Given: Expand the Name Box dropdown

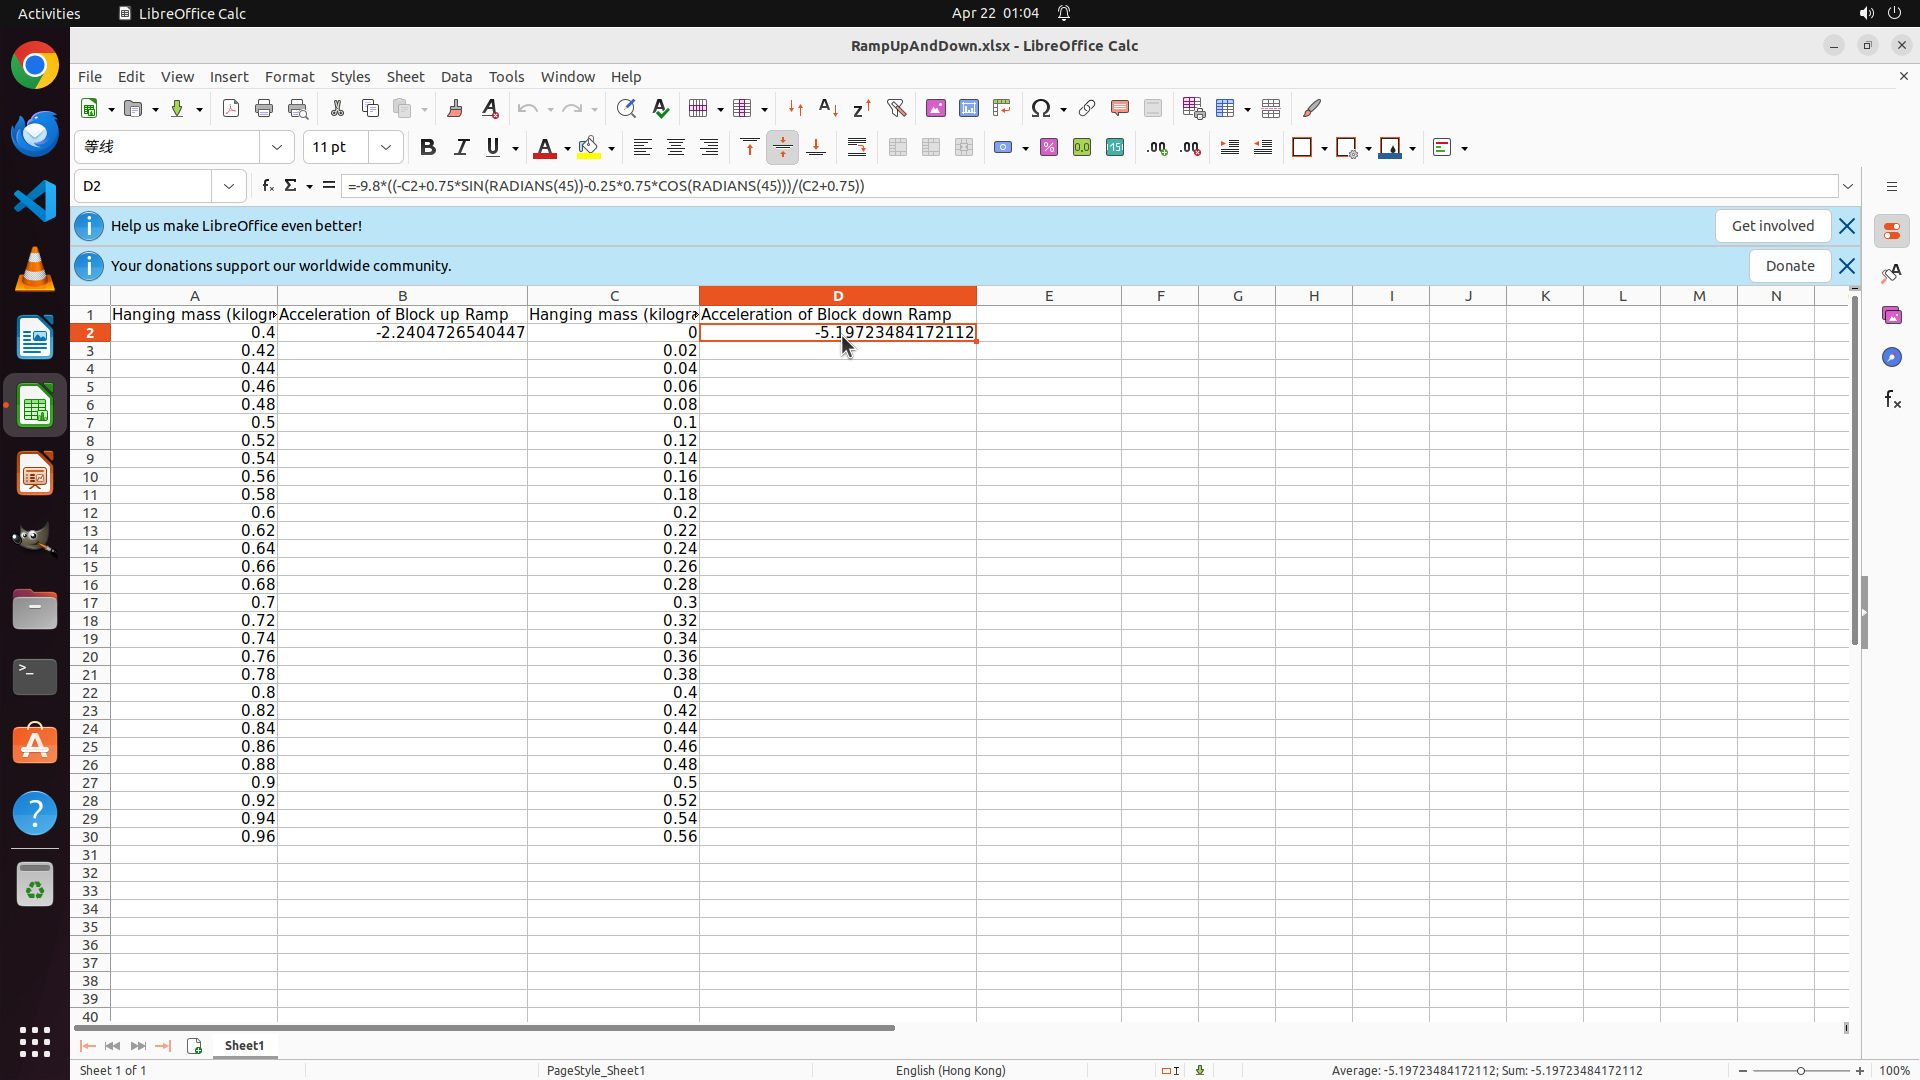Looking at the screenshot, I should click(229, 186).
